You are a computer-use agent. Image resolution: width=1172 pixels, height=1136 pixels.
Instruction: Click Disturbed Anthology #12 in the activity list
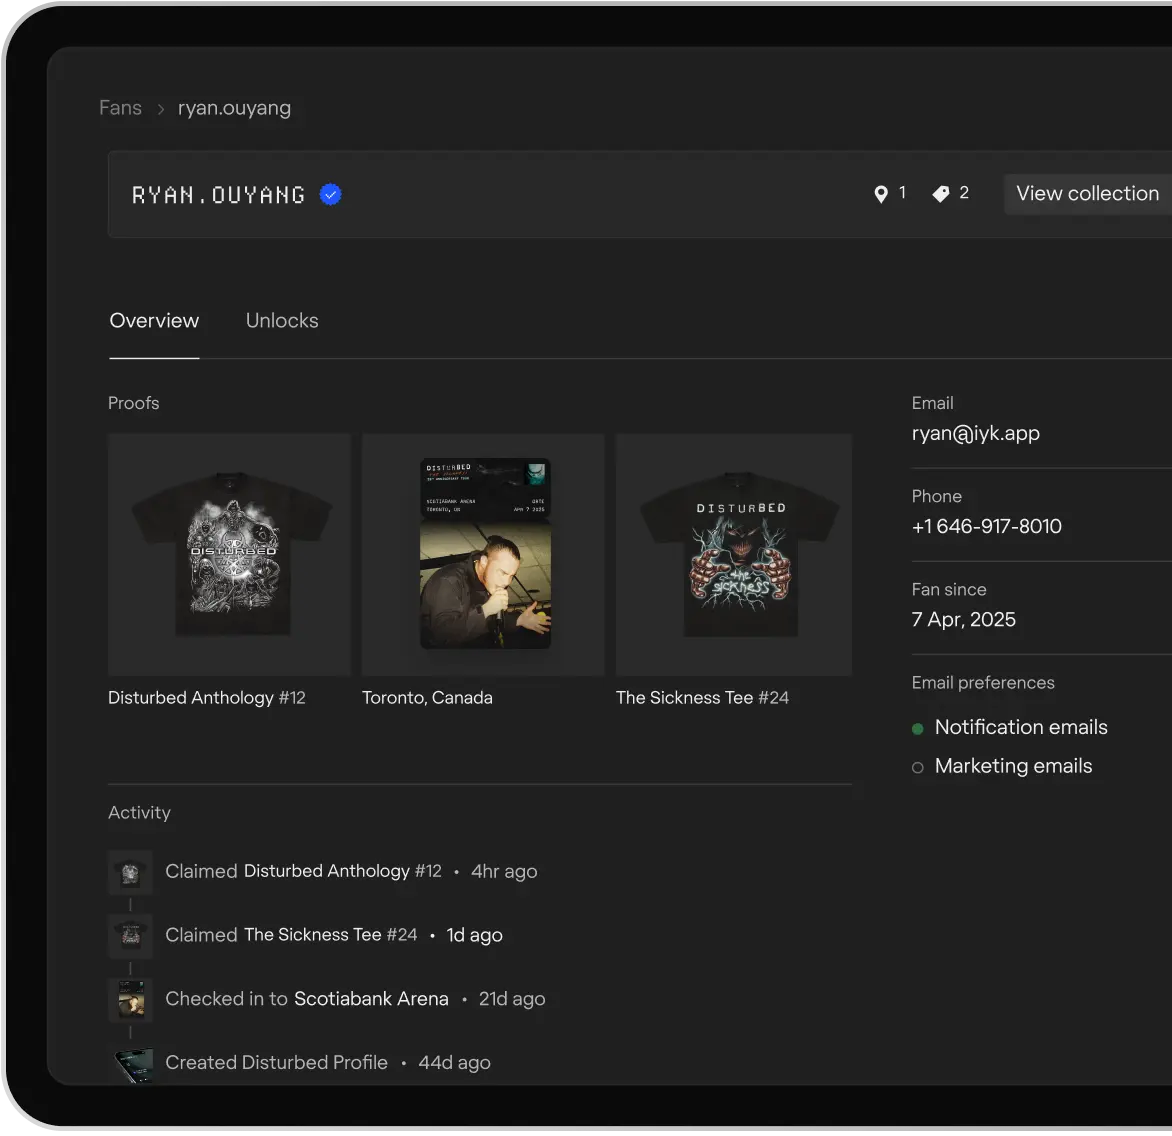(343, 871)
